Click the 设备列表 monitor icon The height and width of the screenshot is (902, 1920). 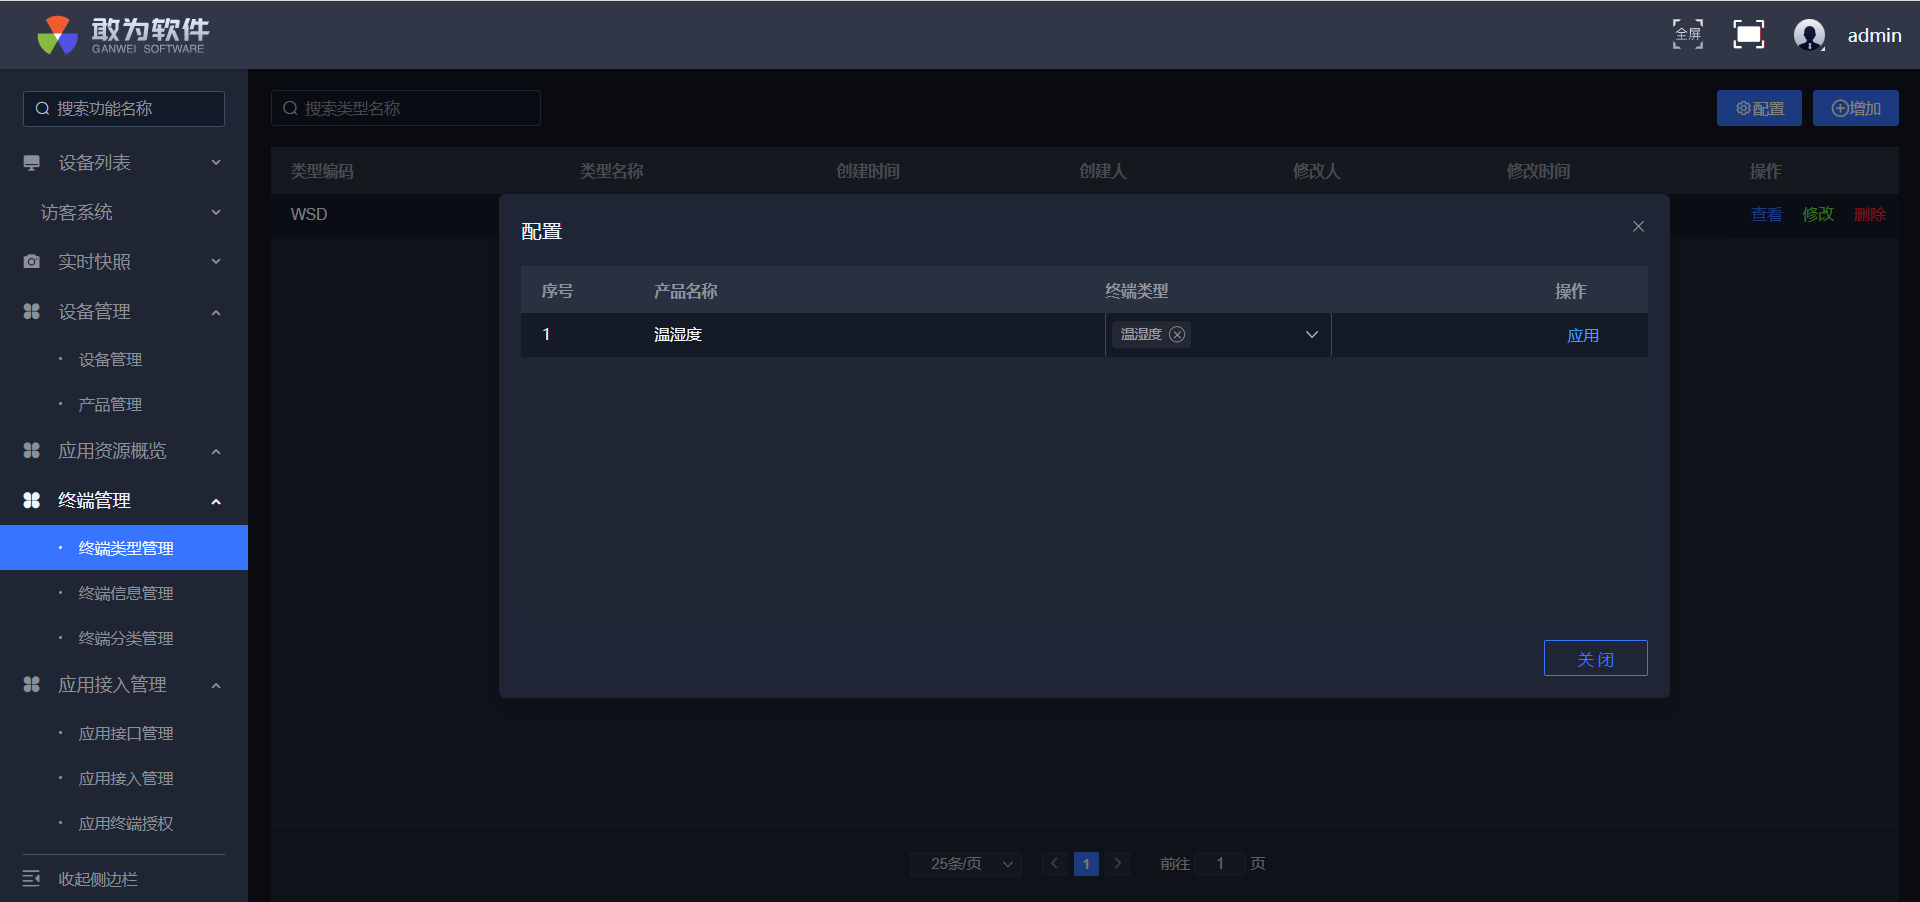(x=32, y=163)
